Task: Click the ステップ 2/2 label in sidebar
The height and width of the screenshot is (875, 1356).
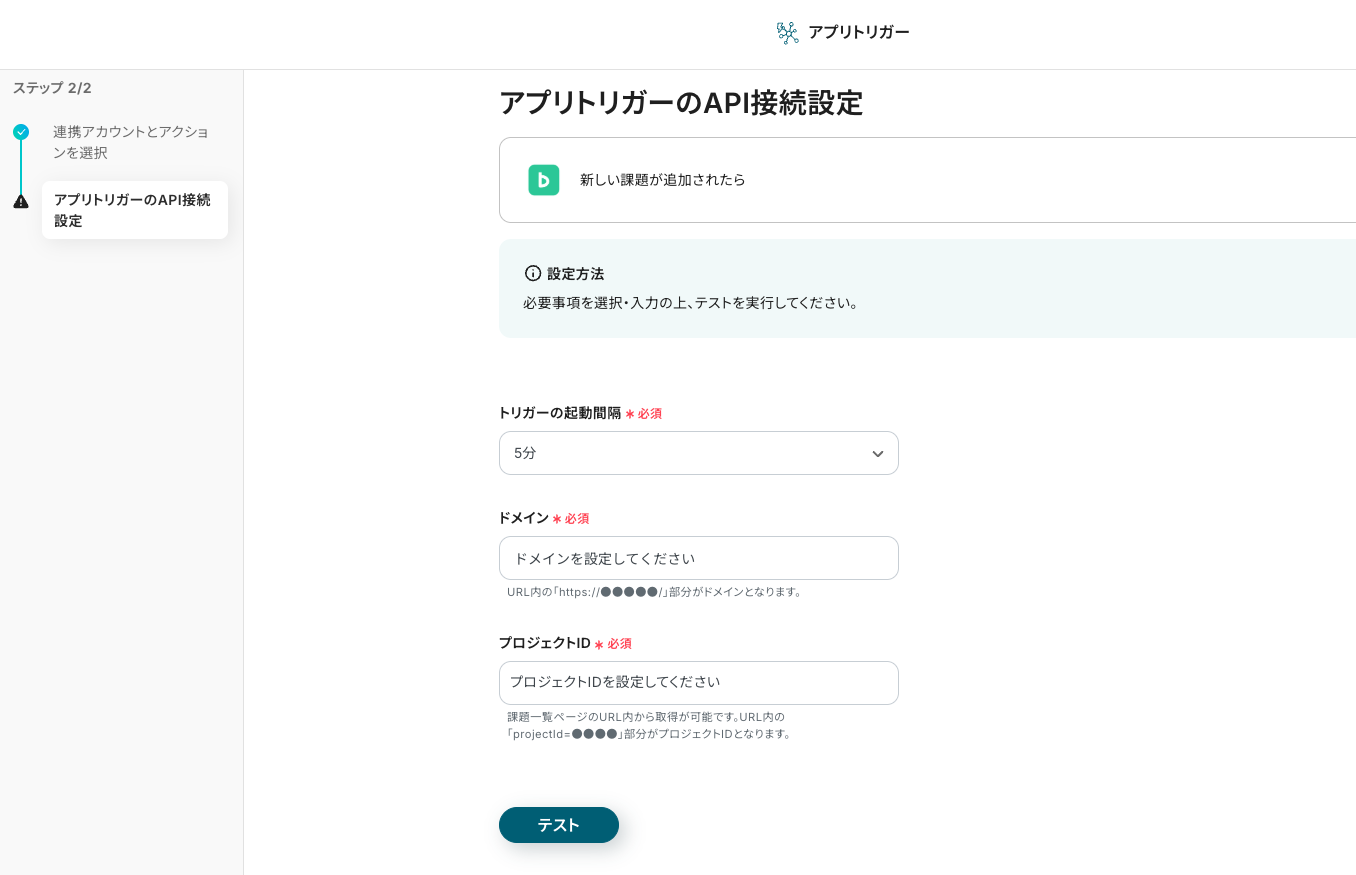Action: coord(52,88)
